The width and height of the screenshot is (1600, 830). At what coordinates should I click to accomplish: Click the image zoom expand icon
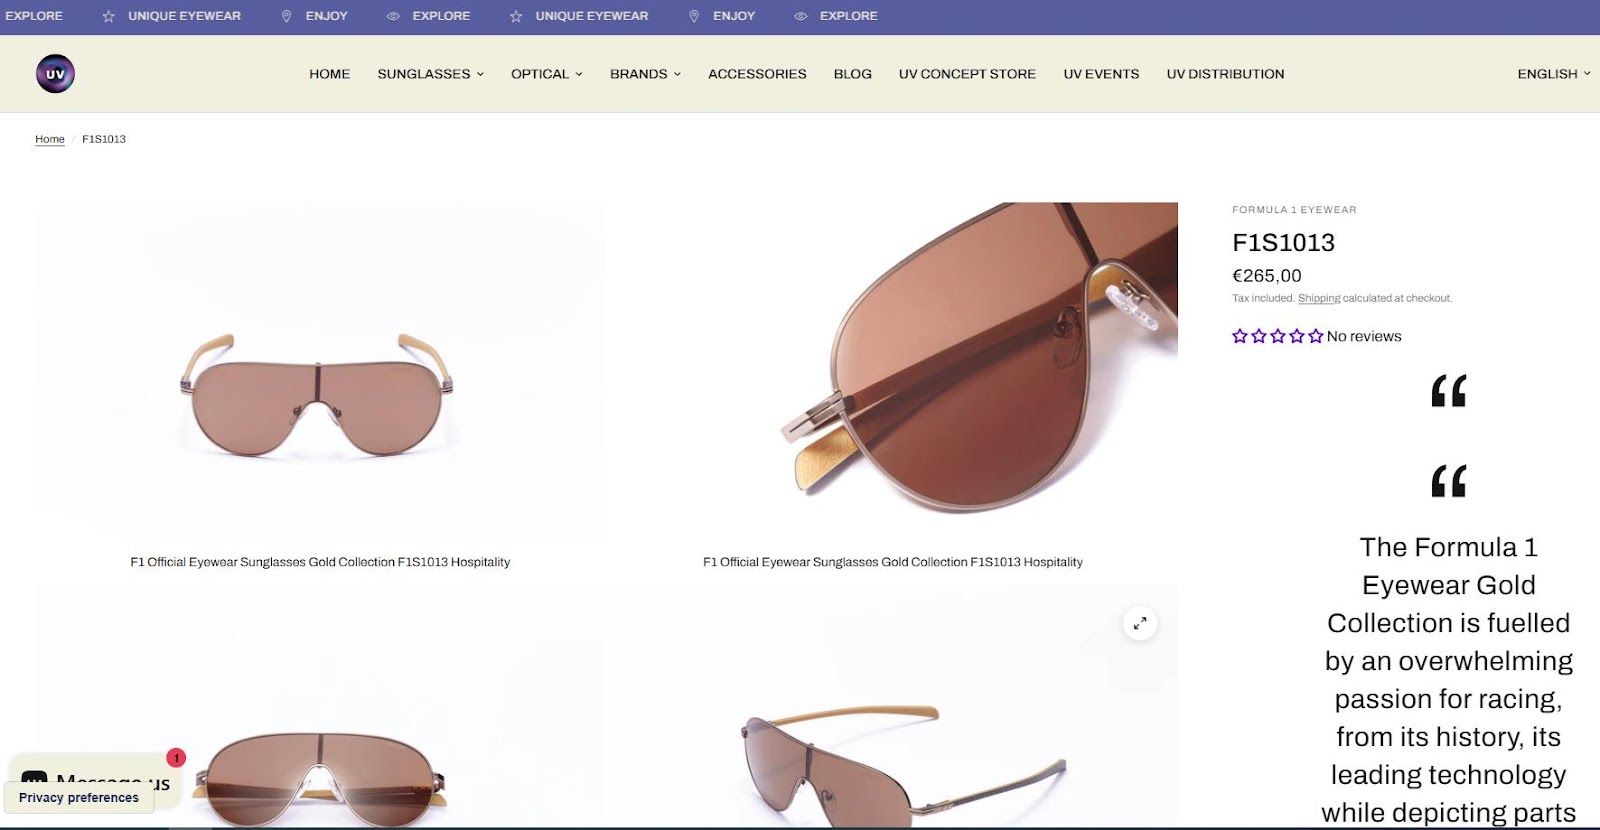1140,623
